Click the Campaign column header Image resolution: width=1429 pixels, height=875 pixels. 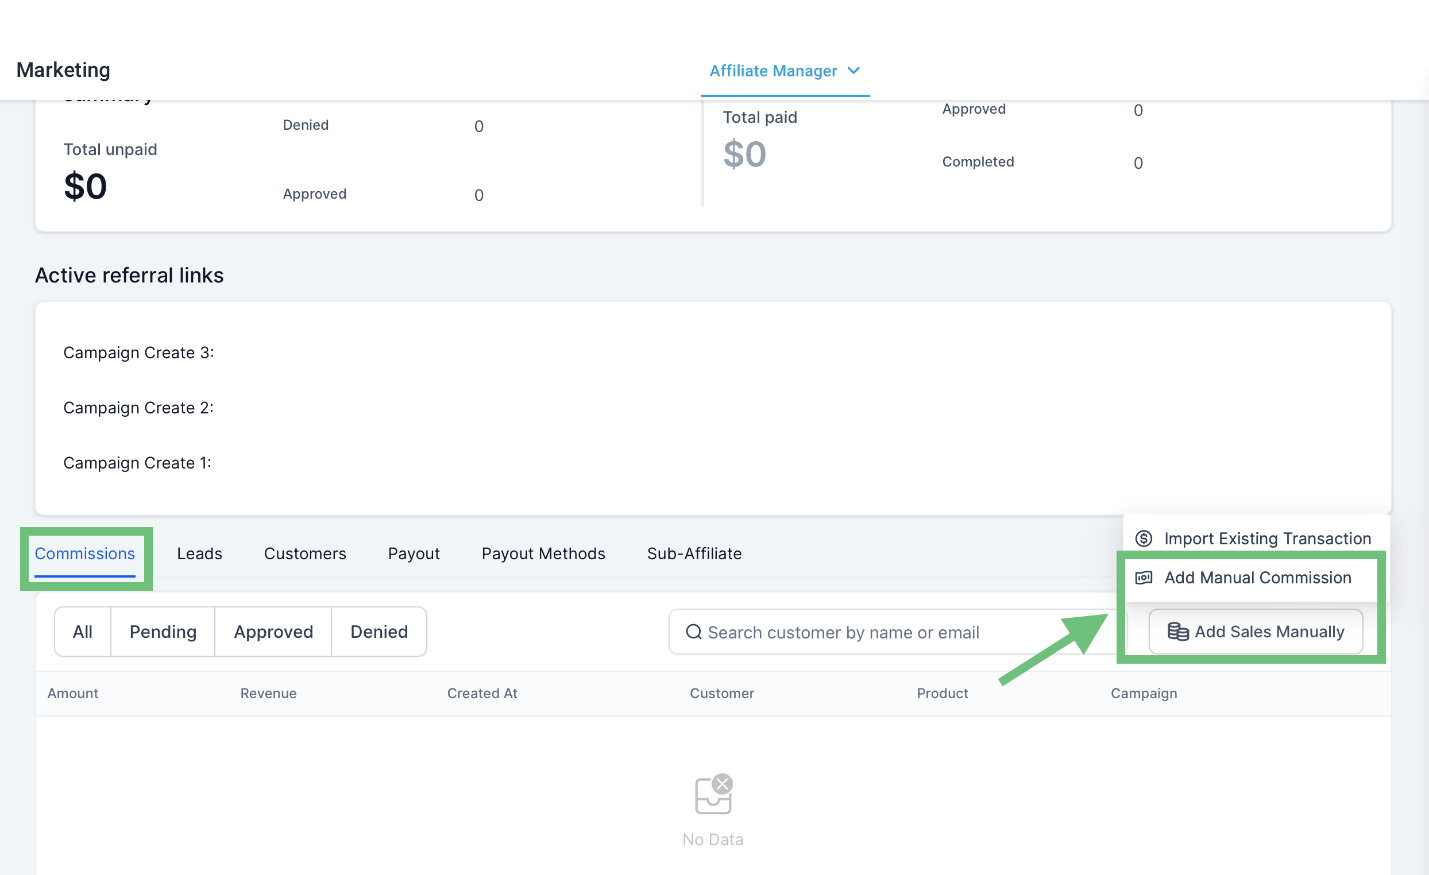click(1144, 694)
